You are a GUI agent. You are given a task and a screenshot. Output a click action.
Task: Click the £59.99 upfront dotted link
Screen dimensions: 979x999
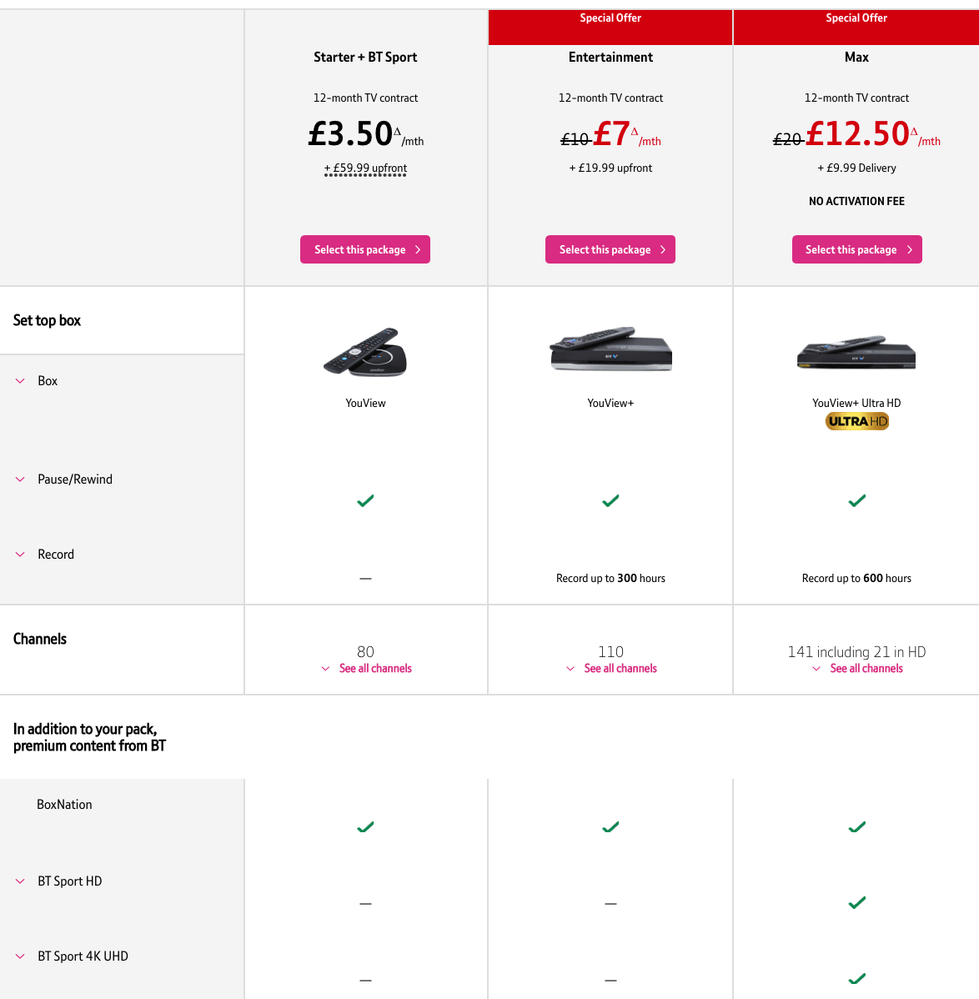(x=366, y=168)
